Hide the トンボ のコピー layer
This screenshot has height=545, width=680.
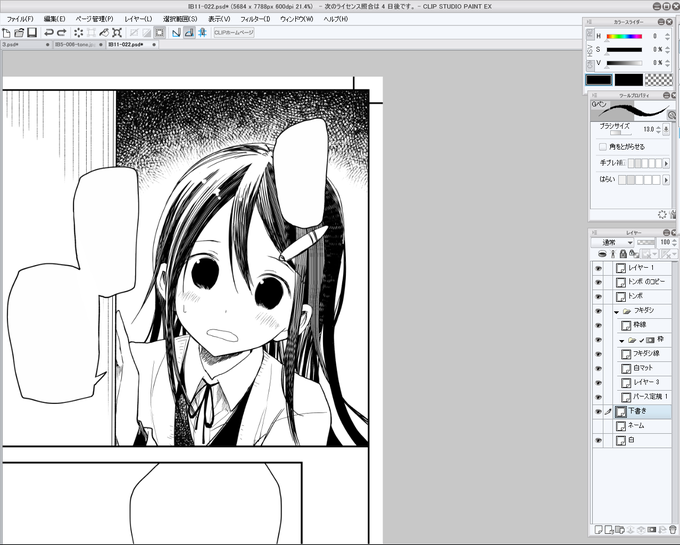599,283
